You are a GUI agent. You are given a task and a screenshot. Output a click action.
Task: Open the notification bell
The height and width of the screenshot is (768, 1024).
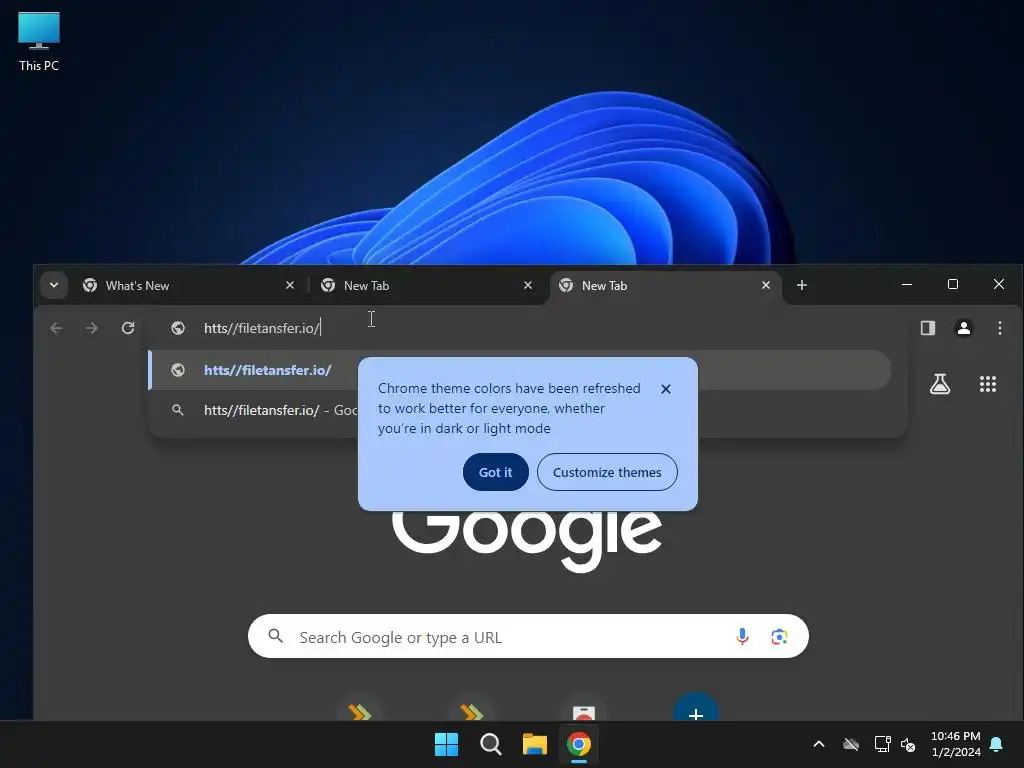pyautogui.click(x=997, y=744)
